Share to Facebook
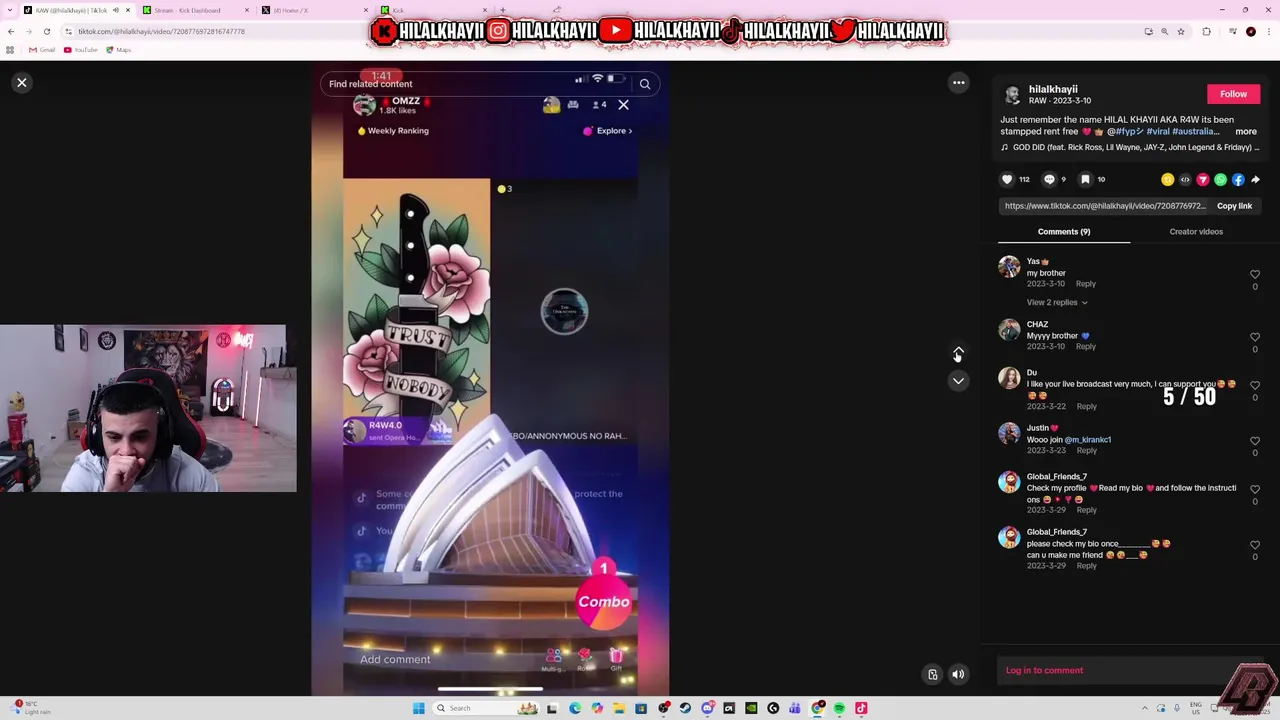Viewport: 1280px width, 720px height. (1238, 180)
